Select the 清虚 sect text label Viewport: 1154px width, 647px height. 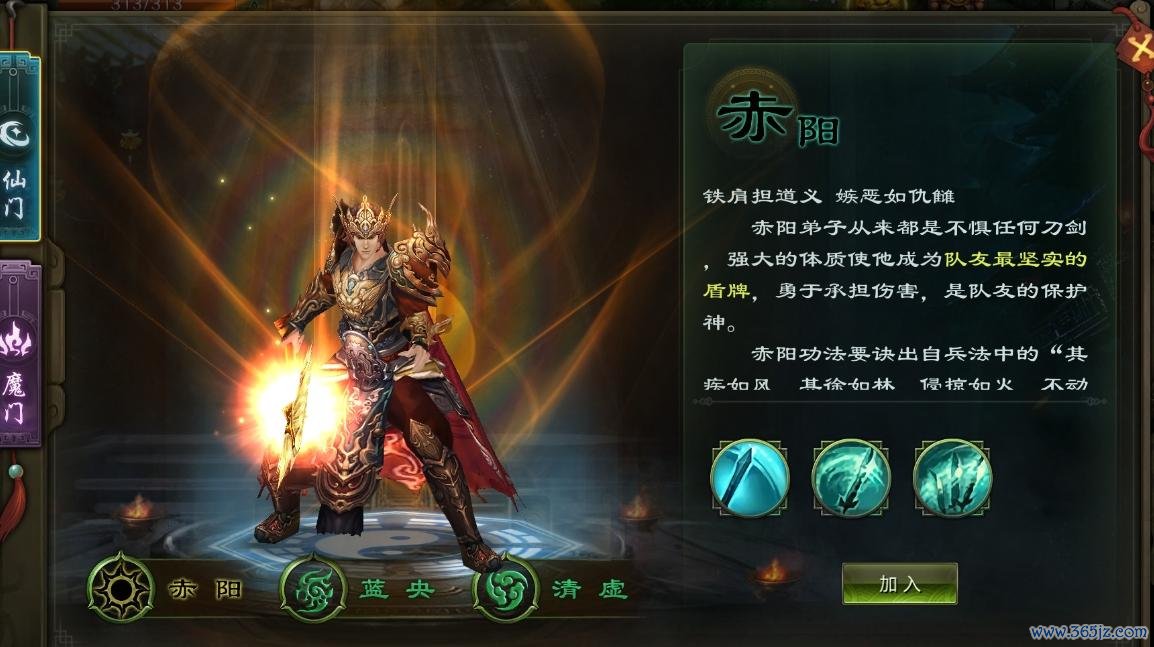pos(590,589)
